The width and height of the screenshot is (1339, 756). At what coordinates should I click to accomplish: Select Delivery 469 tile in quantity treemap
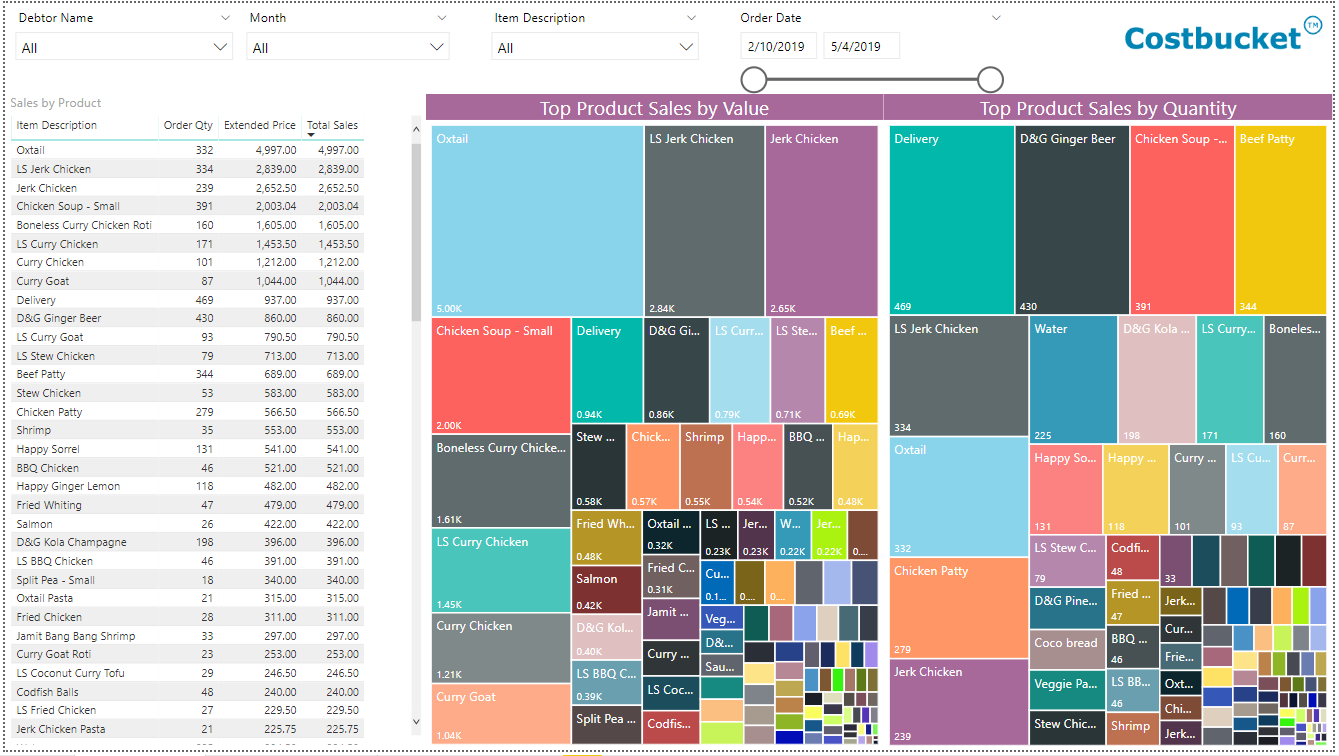[951, 220]
